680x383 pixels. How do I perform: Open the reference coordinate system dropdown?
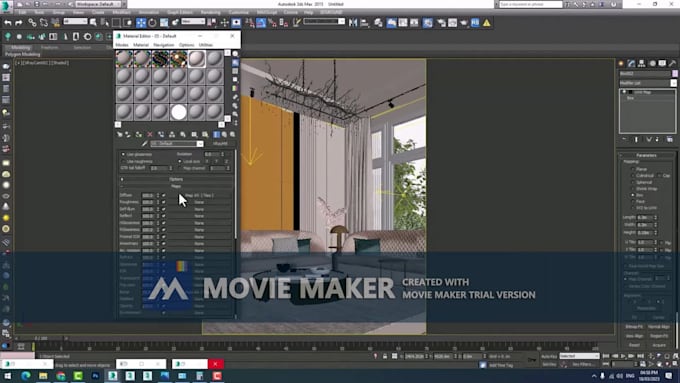coord(193,21)
